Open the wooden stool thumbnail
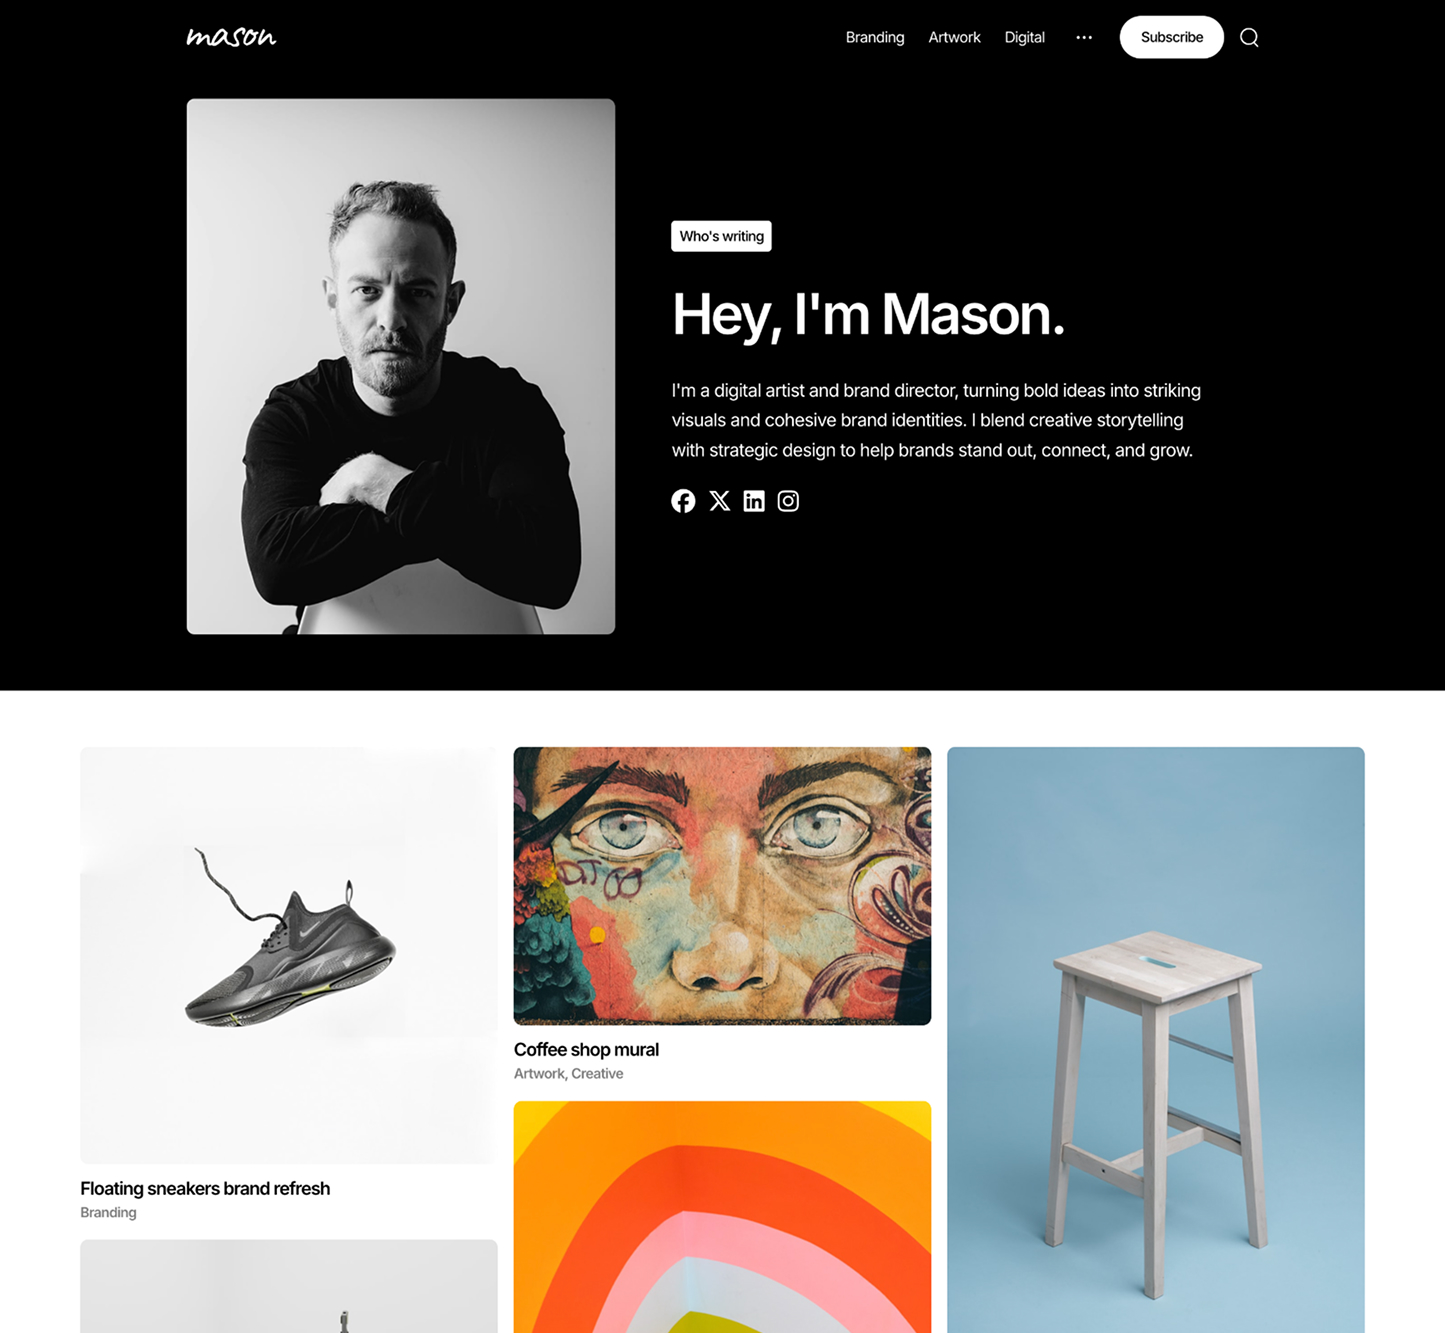 (1155, 1040)
